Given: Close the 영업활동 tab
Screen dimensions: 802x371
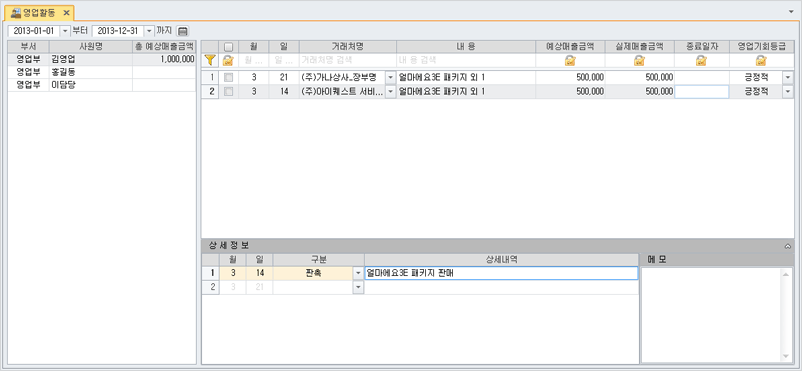Looking at the screenshot, I should (x=66, y=13).
